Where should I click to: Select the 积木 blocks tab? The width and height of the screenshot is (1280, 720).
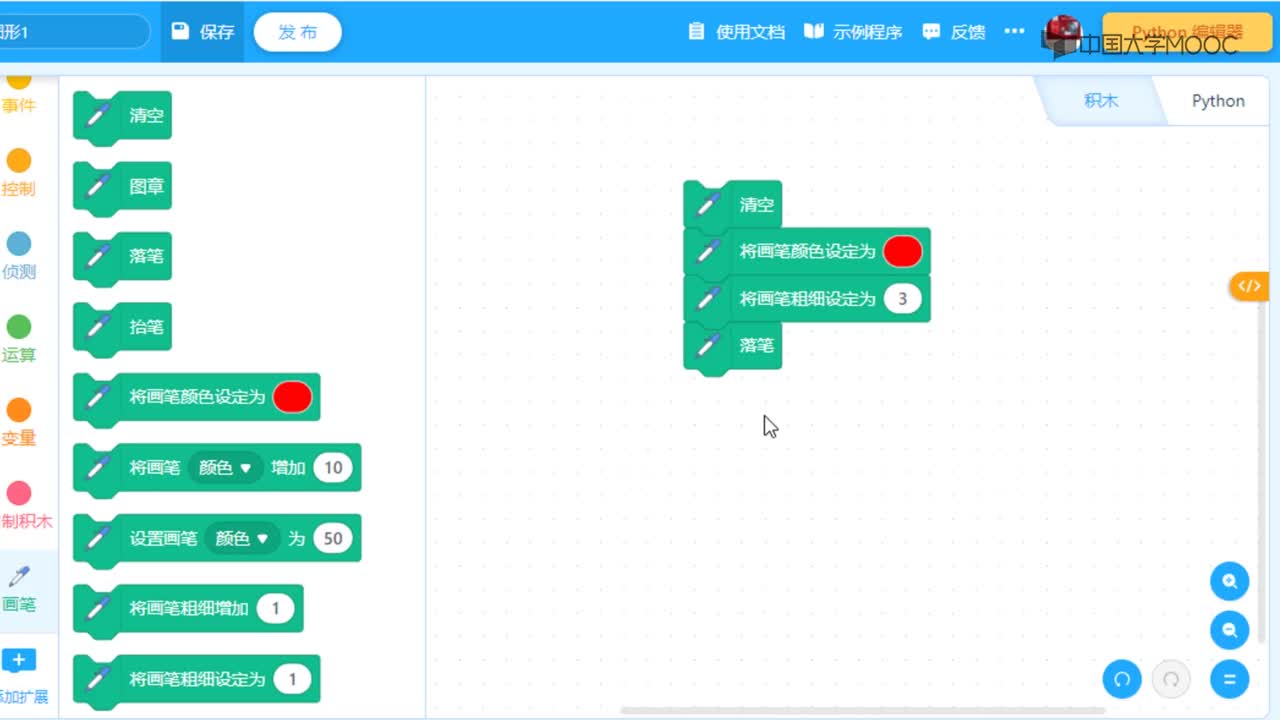pos(1101,101)
